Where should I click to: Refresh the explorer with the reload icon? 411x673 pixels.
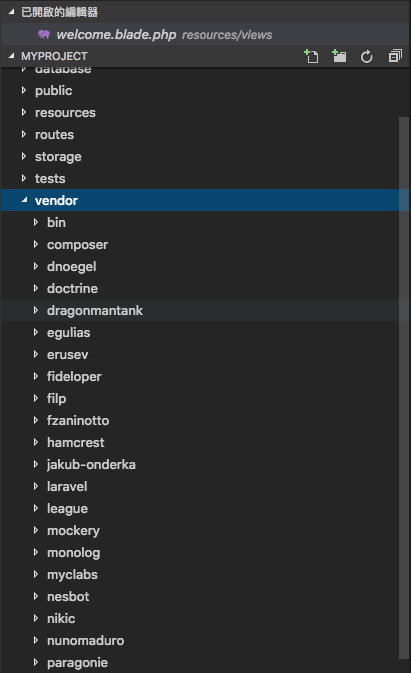coord(366,56)
